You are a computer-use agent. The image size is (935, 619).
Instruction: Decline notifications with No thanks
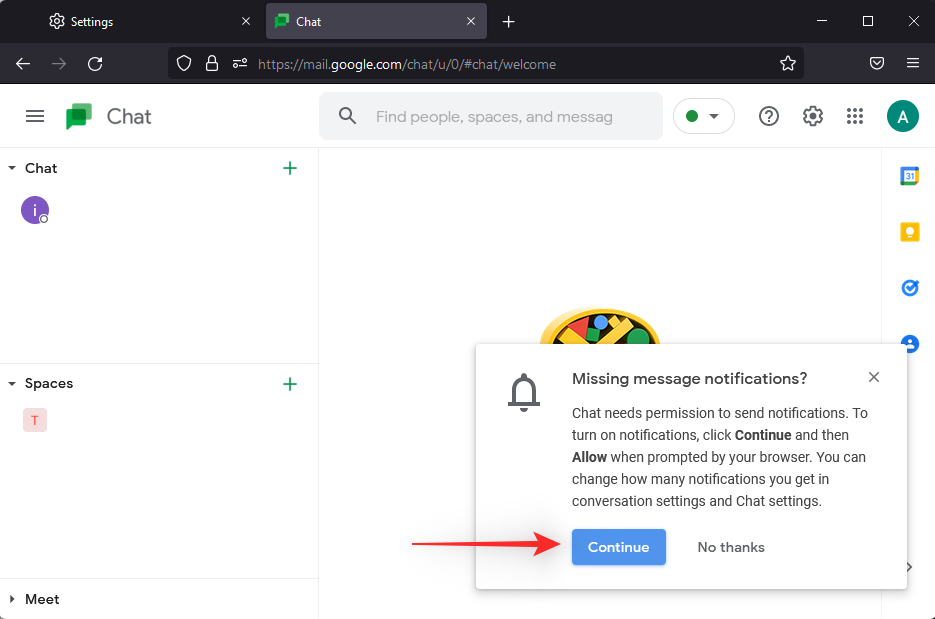731,547
